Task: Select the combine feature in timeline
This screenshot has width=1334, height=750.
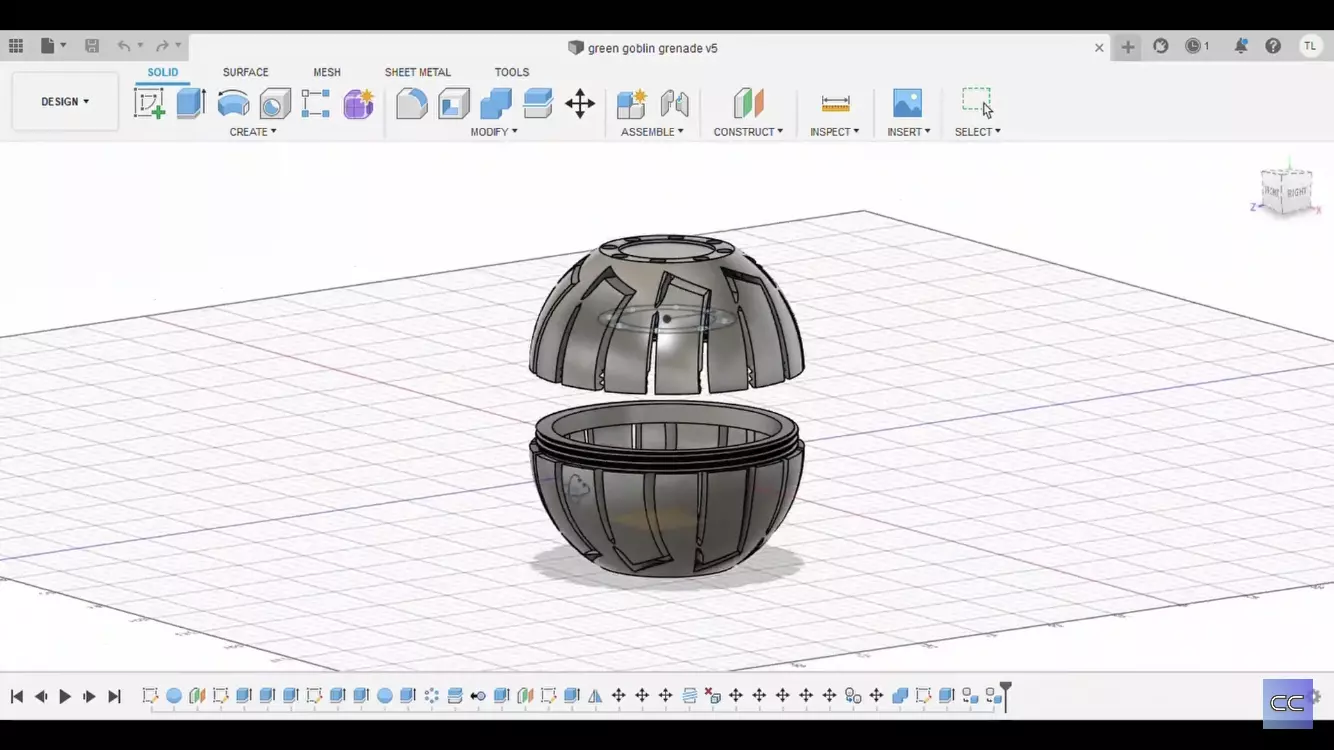Action: point(900,696)
